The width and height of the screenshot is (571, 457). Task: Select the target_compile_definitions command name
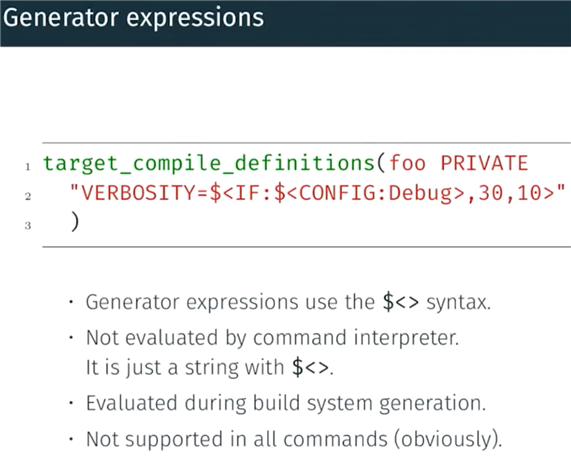pos(209,164)
